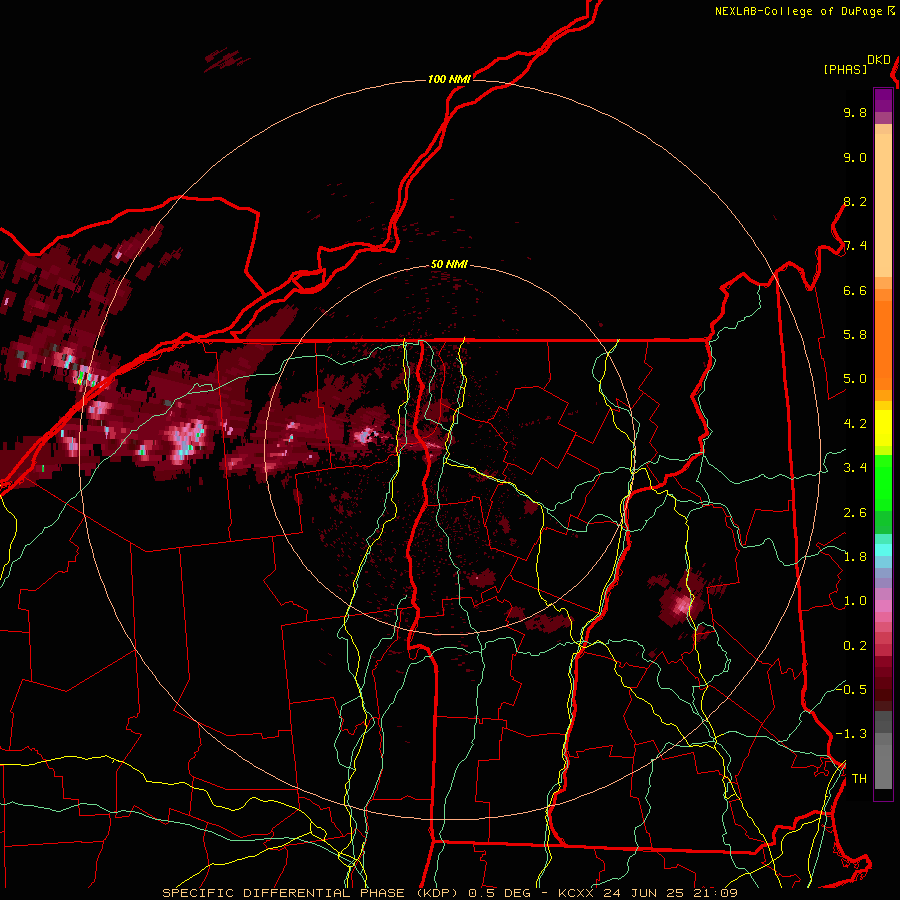The image size is (900, 900).
Task: Click the DKD label above the color bar
Action: pos(879,60)
